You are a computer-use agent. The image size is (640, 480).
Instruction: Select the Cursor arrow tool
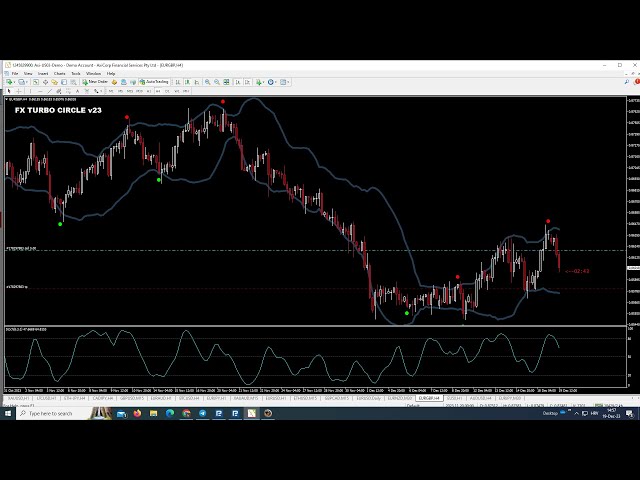click(x=9, y=91)
